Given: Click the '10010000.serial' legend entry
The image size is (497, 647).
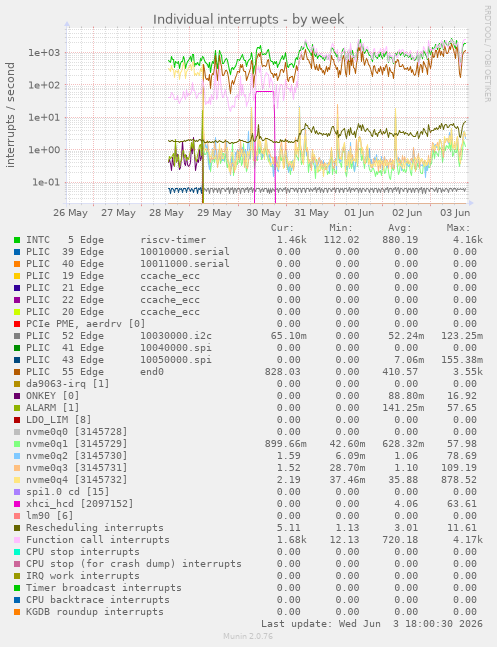Looking at the screenshot, I should pos(185,252).
